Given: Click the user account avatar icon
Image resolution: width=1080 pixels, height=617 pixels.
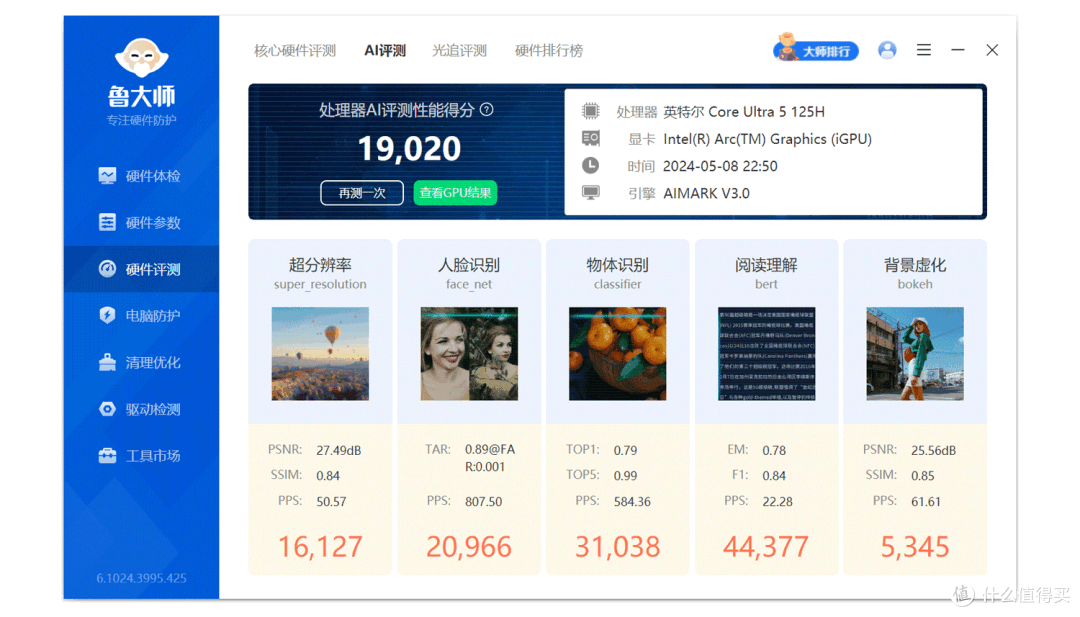Looking at the screenshot, I should point(886,50).
